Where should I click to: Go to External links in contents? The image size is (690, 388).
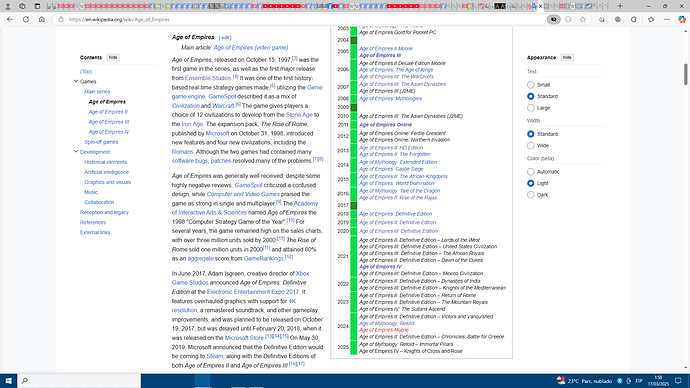pos(95,232)
